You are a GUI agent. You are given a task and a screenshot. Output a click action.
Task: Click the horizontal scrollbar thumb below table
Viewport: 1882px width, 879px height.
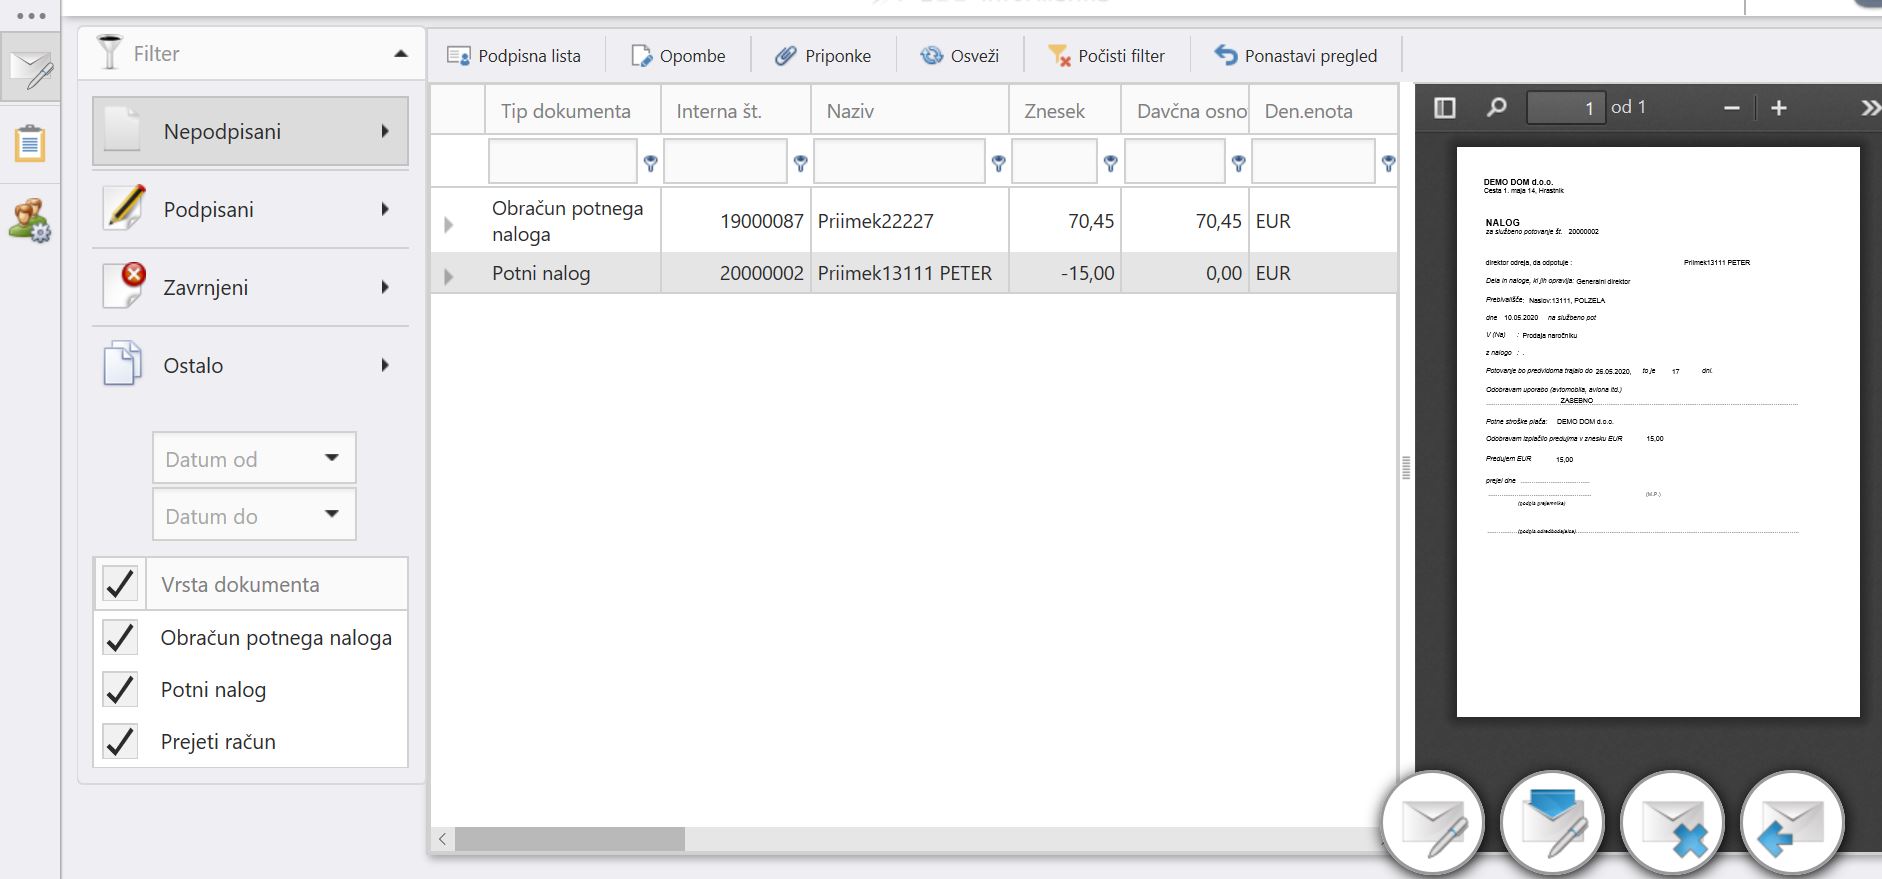coord(570,839)
